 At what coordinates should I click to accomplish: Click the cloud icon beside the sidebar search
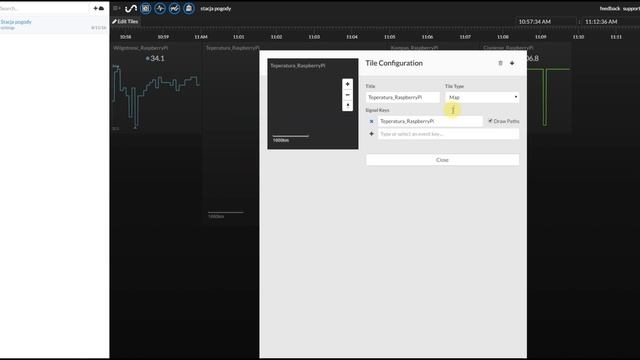[x=101, y=8]
